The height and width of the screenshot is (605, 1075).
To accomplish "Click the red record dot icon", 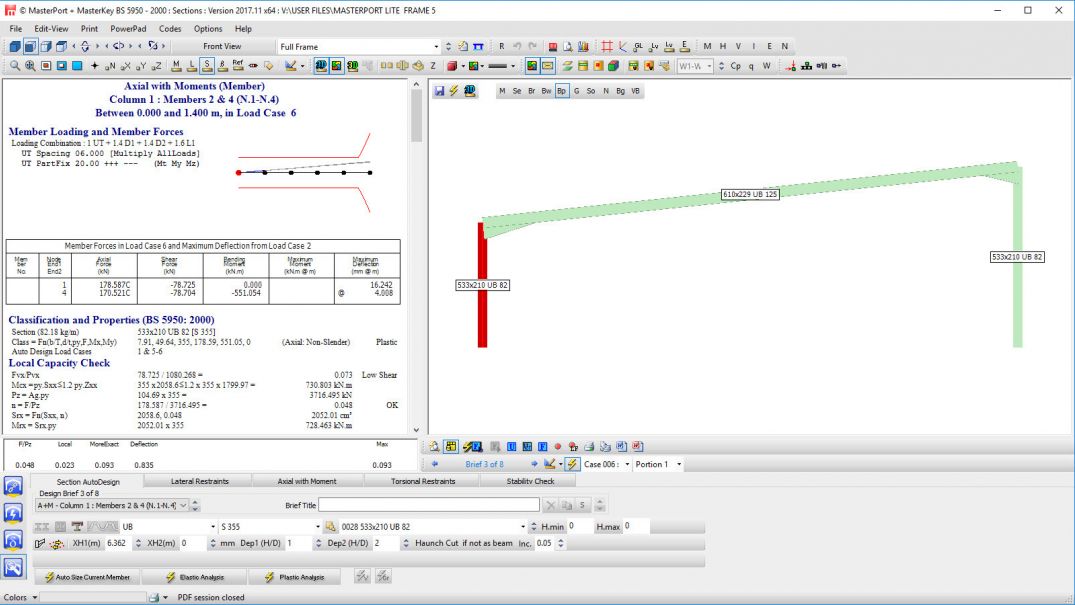I will coord(557,447).
